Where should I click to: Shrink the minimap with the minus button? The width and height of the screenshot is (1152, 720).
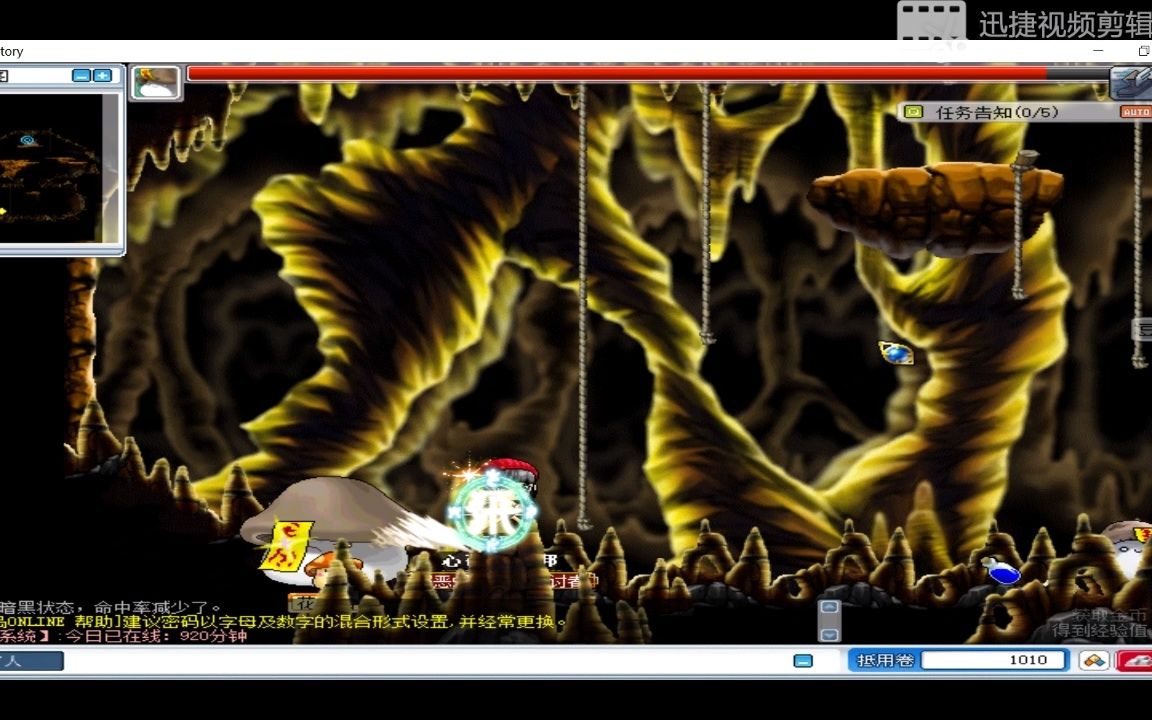pos(82,76)
